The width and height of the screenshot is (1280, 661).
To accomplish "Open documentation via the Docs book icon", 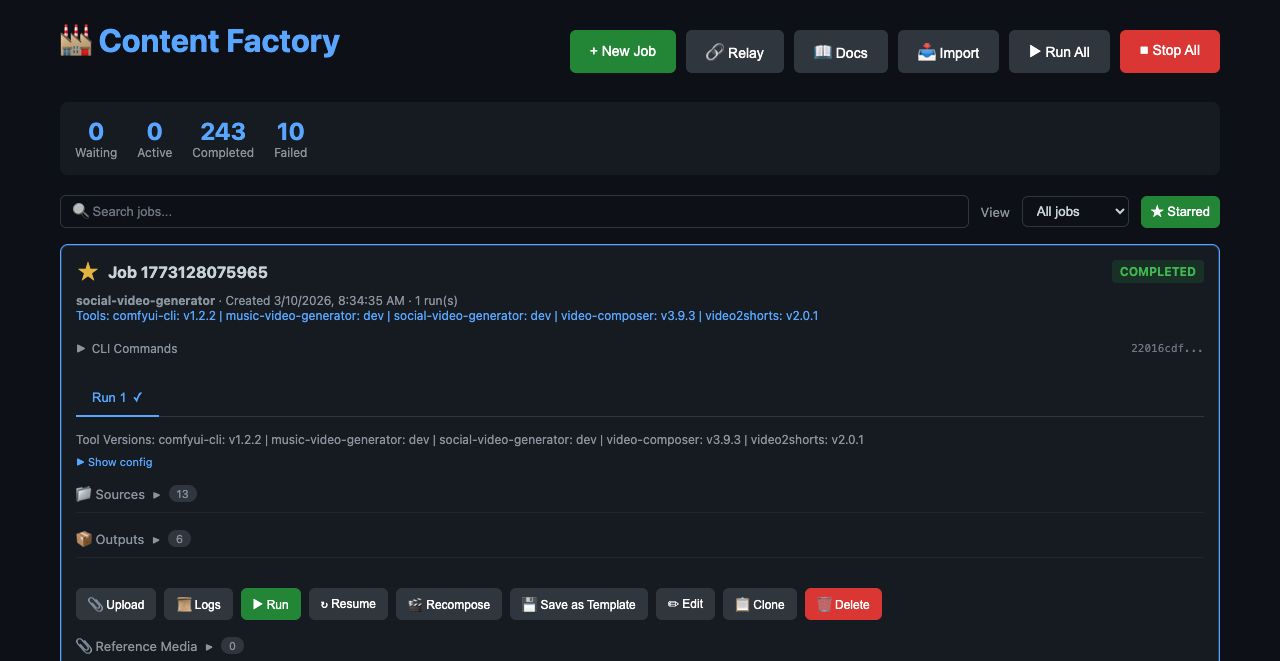I will tap(823, 51).
